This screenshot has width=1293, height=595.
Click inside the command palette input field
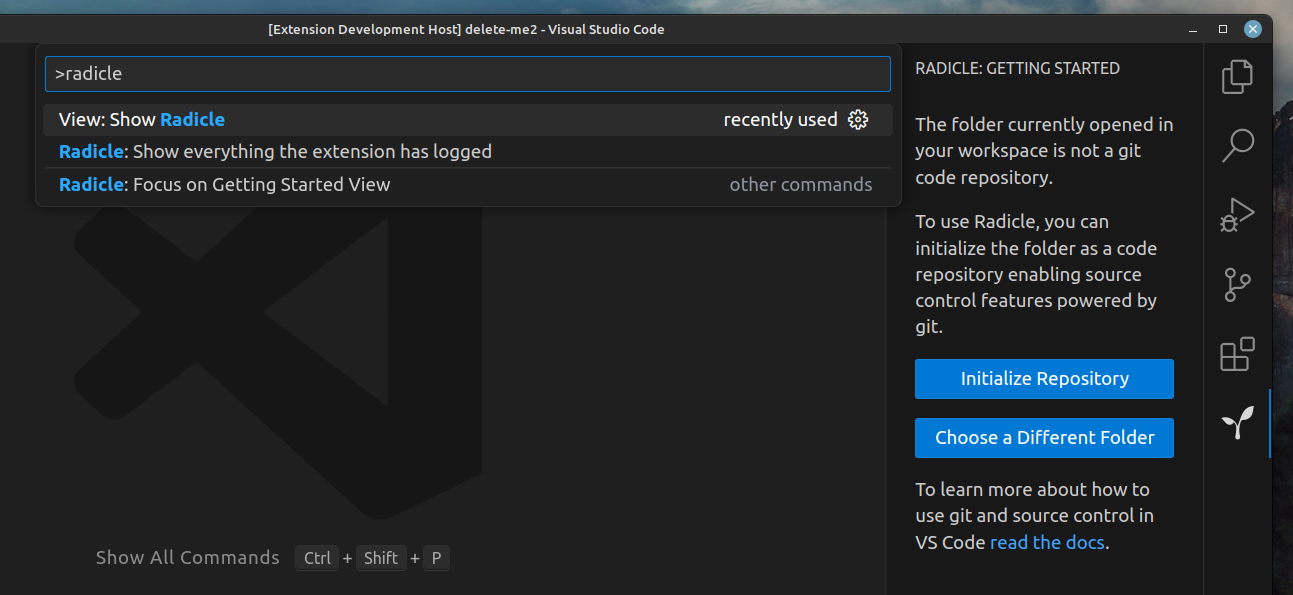pyautogui.click(x=467, y=73)
